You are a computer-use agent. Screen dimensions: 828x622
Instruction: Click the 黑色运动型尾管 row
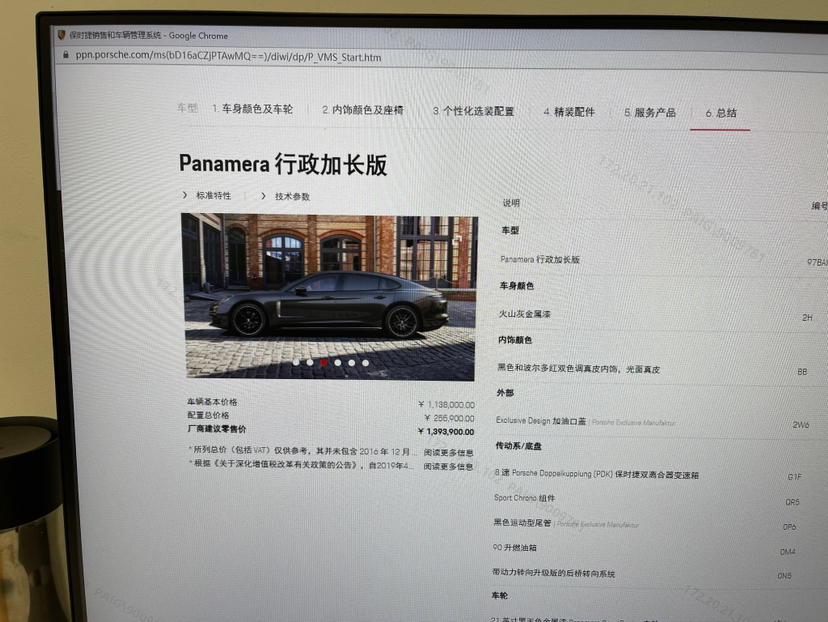(x=645, y=524)
